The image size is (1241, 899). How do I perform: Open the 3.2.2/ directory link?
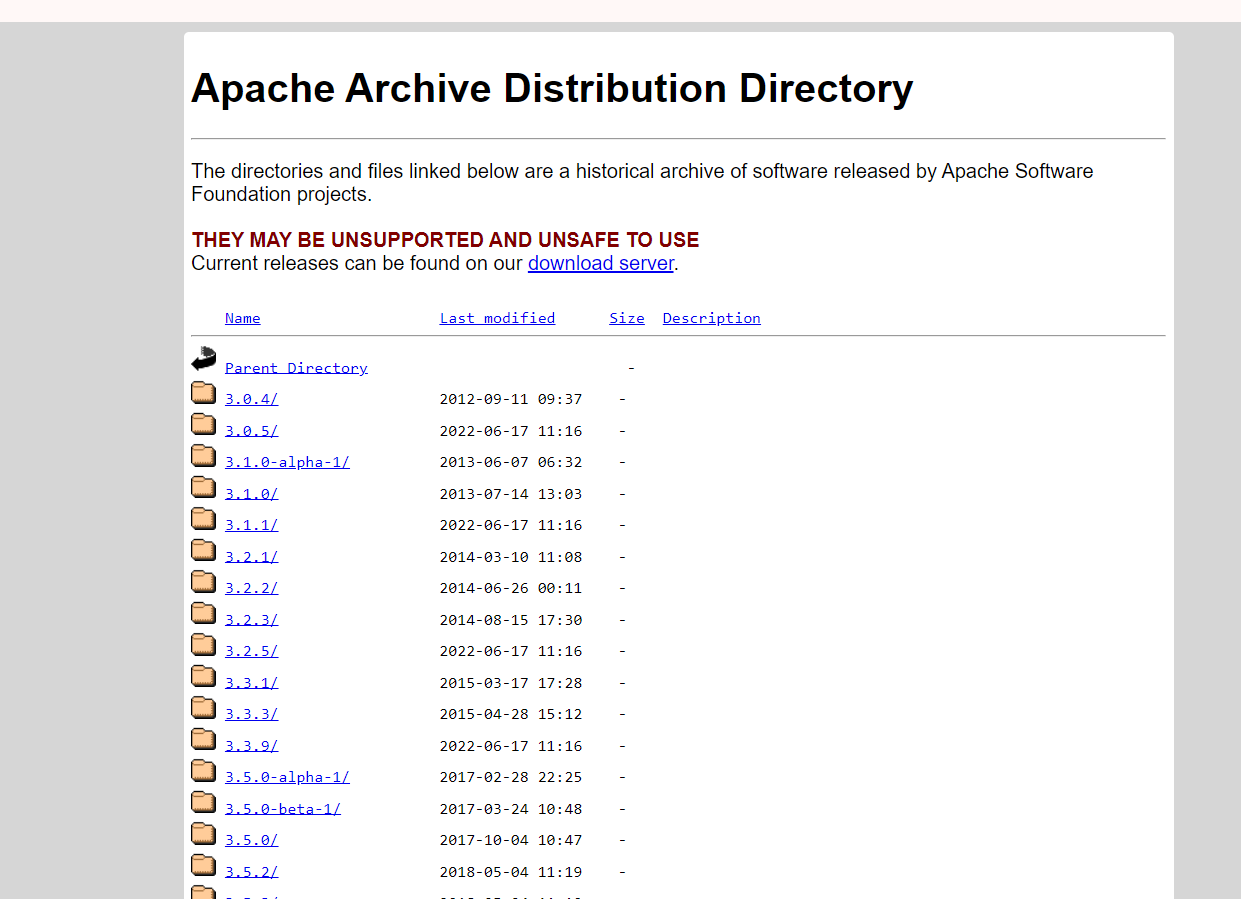[251, 588]
